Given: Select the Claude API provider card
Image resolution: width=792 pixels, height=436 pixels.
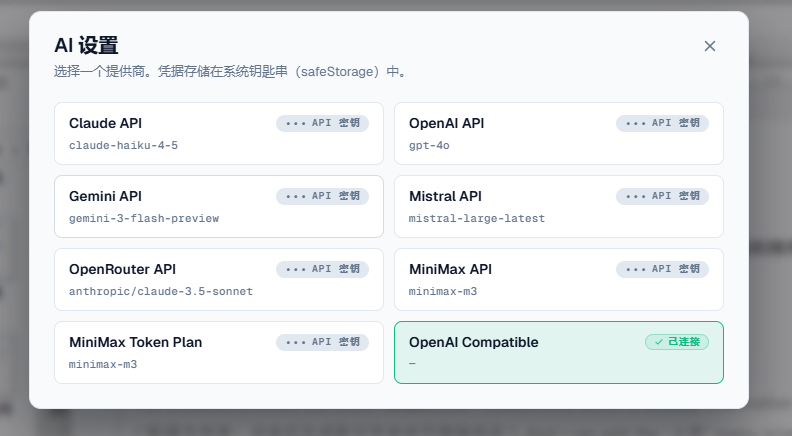Looking at the screenshot, I should [219, 133].
